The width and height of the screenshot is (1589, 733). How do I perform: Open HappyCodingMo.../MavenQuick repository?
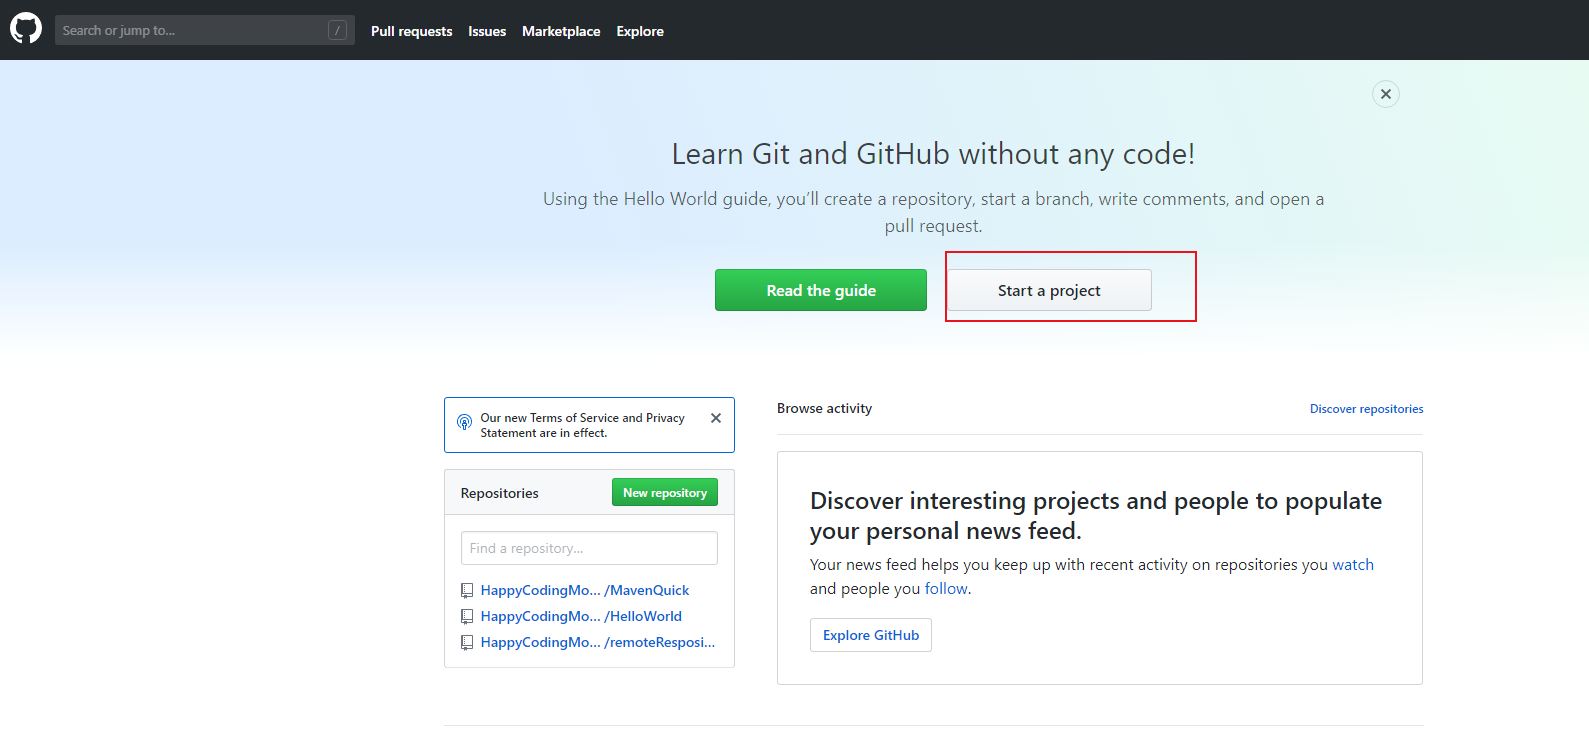tap(585, 590)
